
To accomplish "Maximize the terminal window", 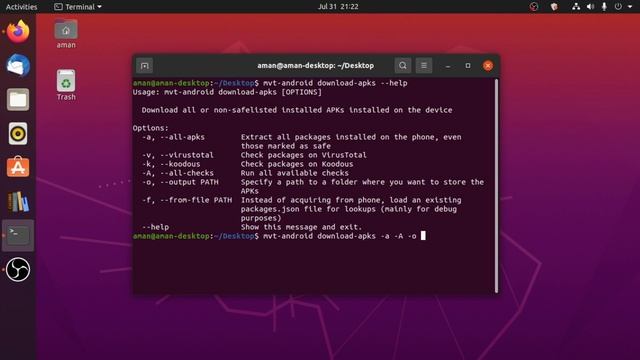I will pos(468,66).
